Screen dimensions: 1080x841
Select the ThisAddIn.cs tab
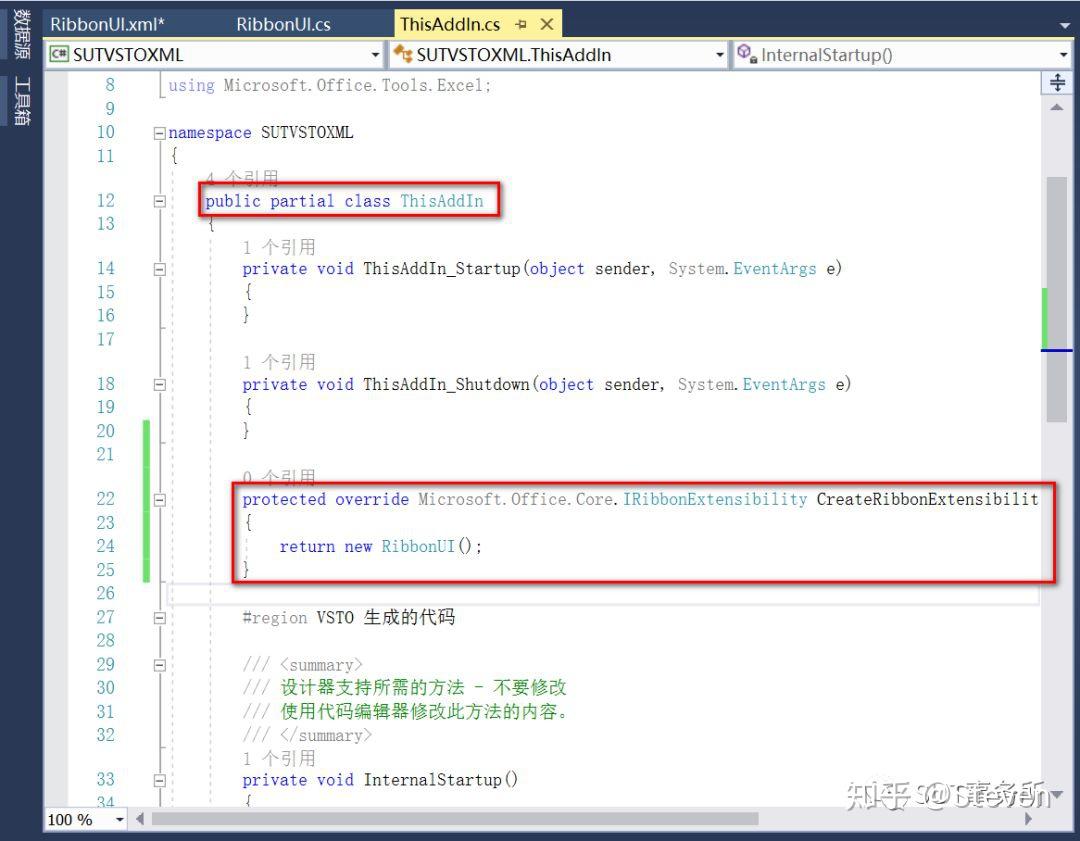[450, 24]
